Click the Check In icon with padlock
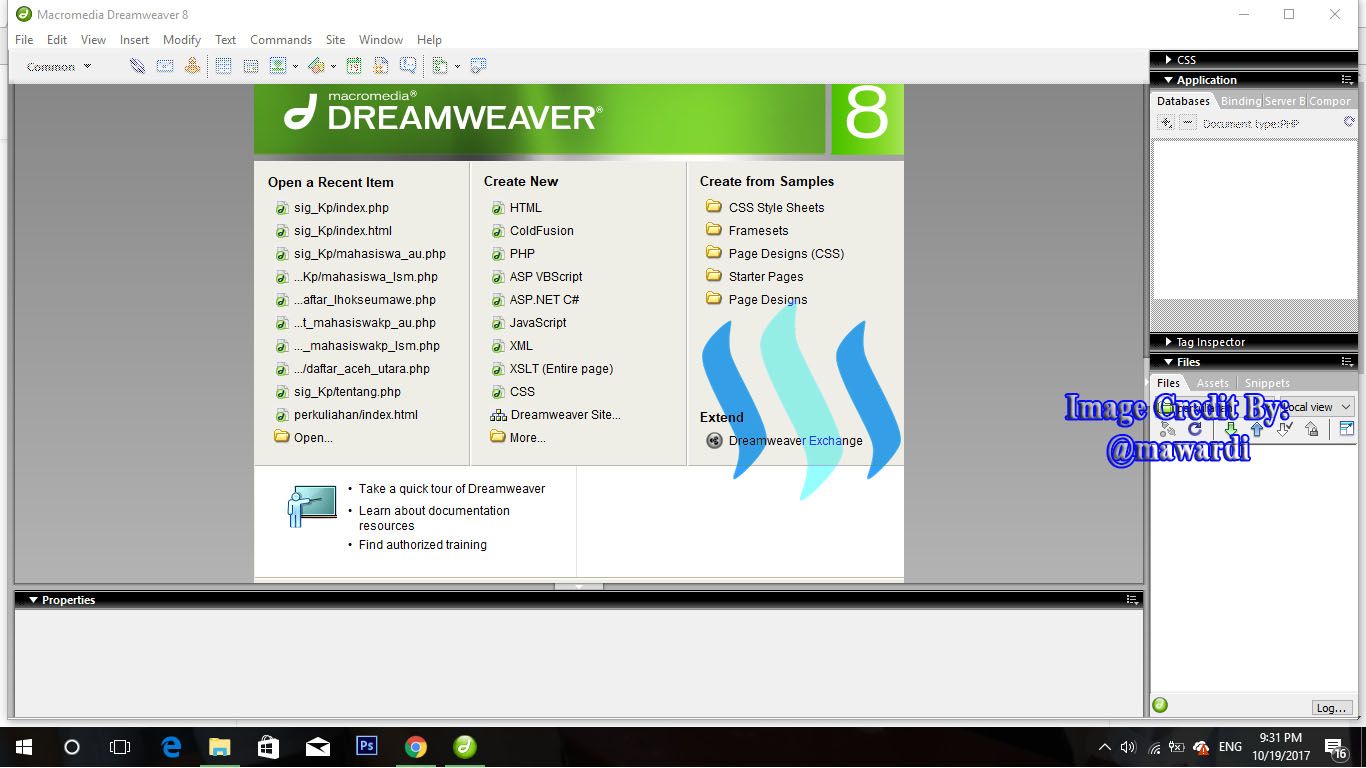1366x768 pixels. (1312, 429)
